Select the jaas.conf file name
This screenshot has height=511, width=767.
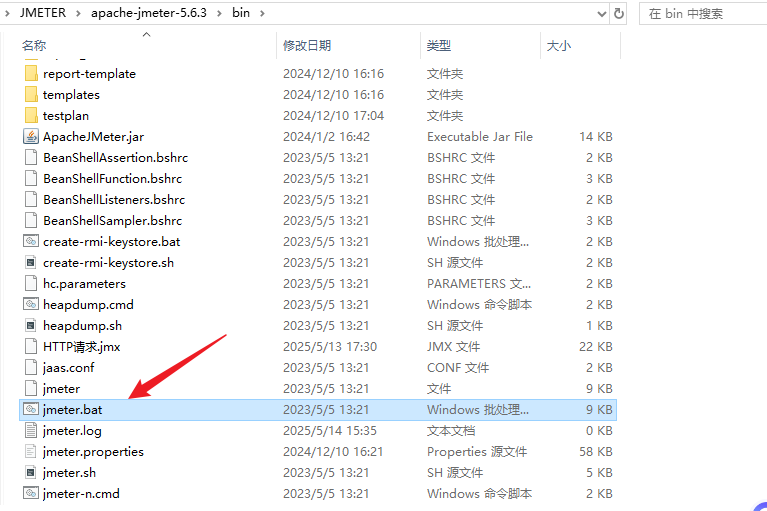(68, 368)
